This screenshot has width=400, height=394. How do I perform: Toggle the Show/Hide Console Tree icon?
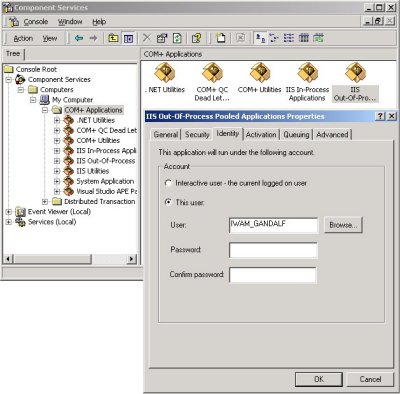point(128,38)
